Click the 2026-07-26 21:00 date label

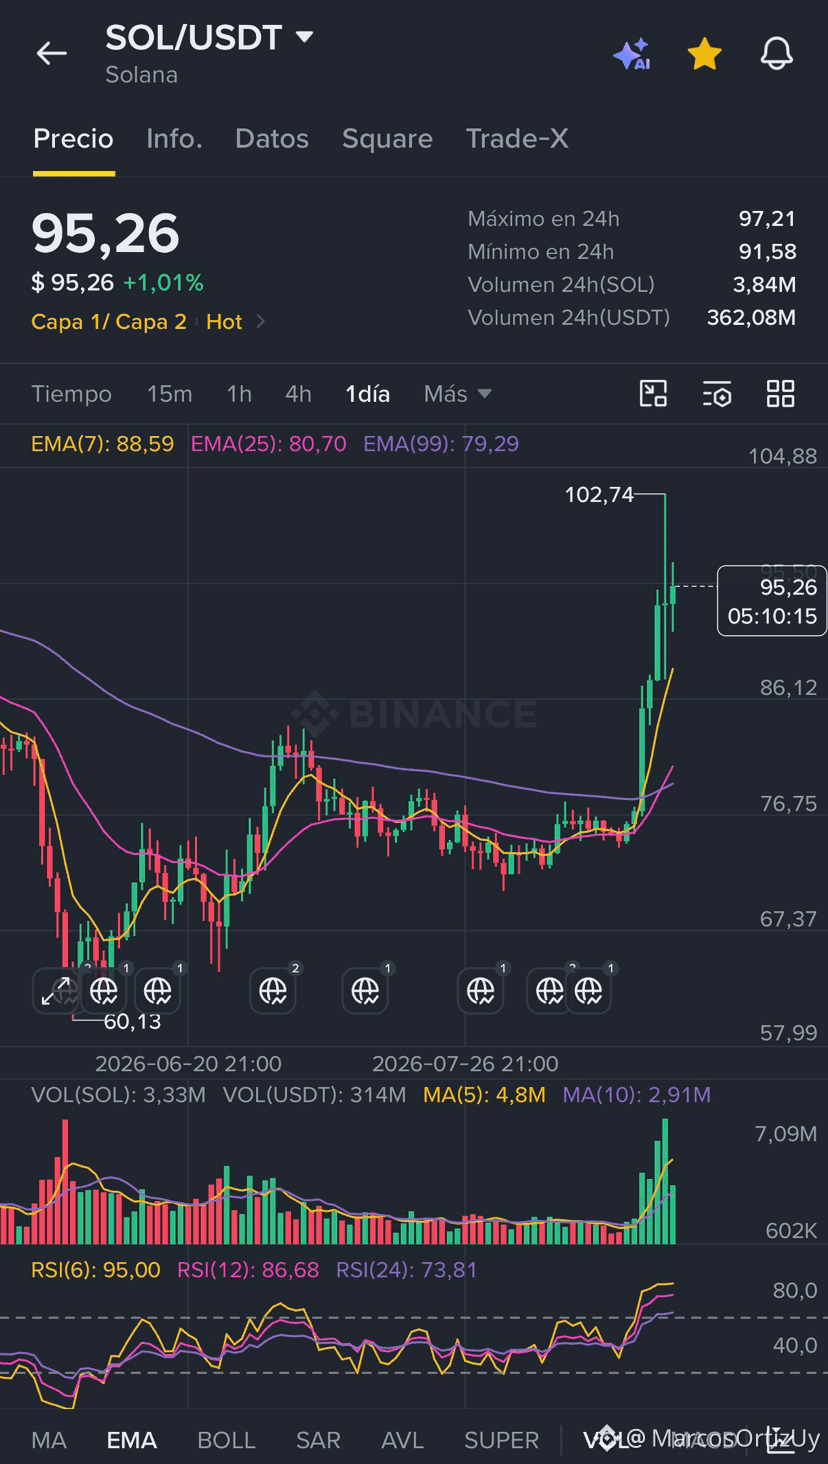(465, 1064)
